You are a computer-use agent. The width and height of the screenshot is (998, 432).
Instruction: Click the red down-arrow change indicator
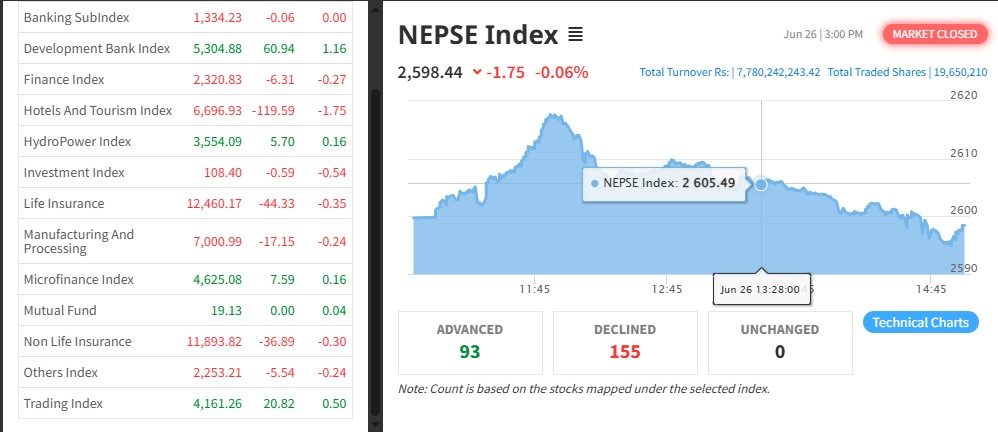[x=476, y=72]
